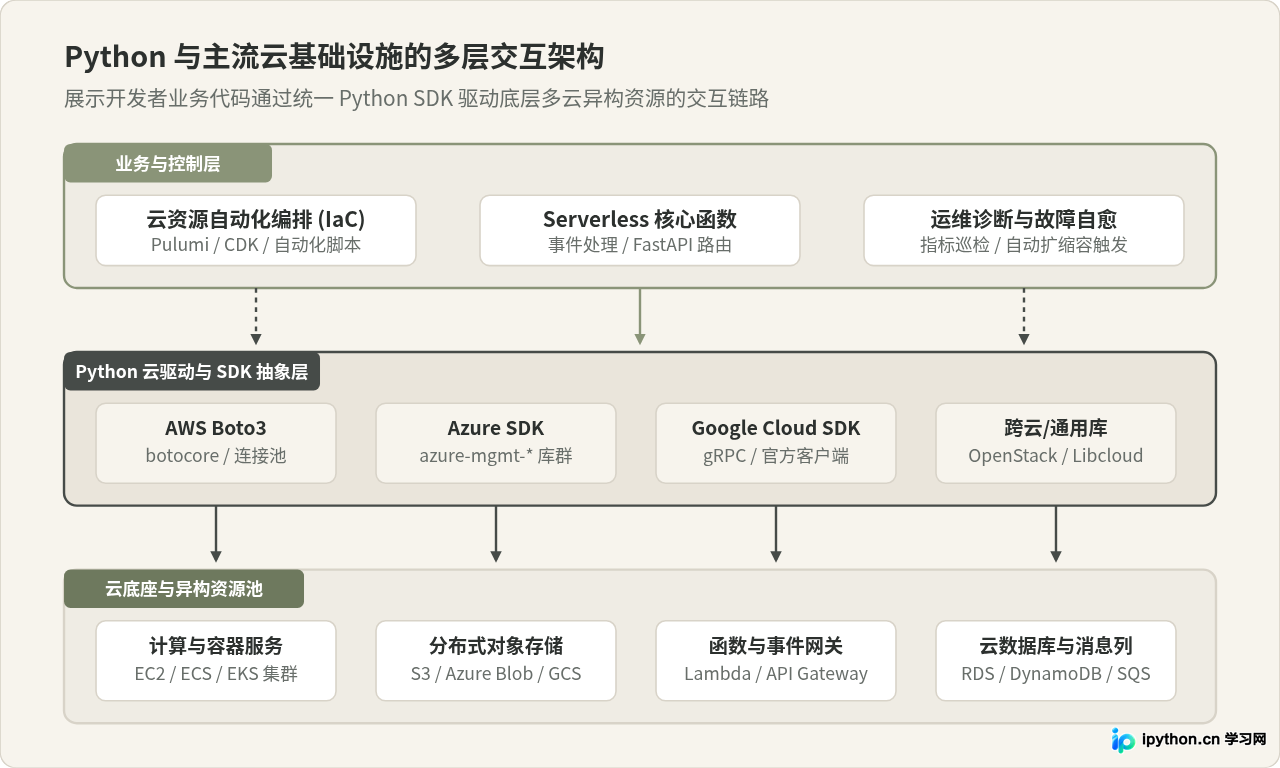The image size is (1280, 768).
Task: Select the Python 云驱动与 SDK 抽象层 label
Action: click(x=192, y=371)
